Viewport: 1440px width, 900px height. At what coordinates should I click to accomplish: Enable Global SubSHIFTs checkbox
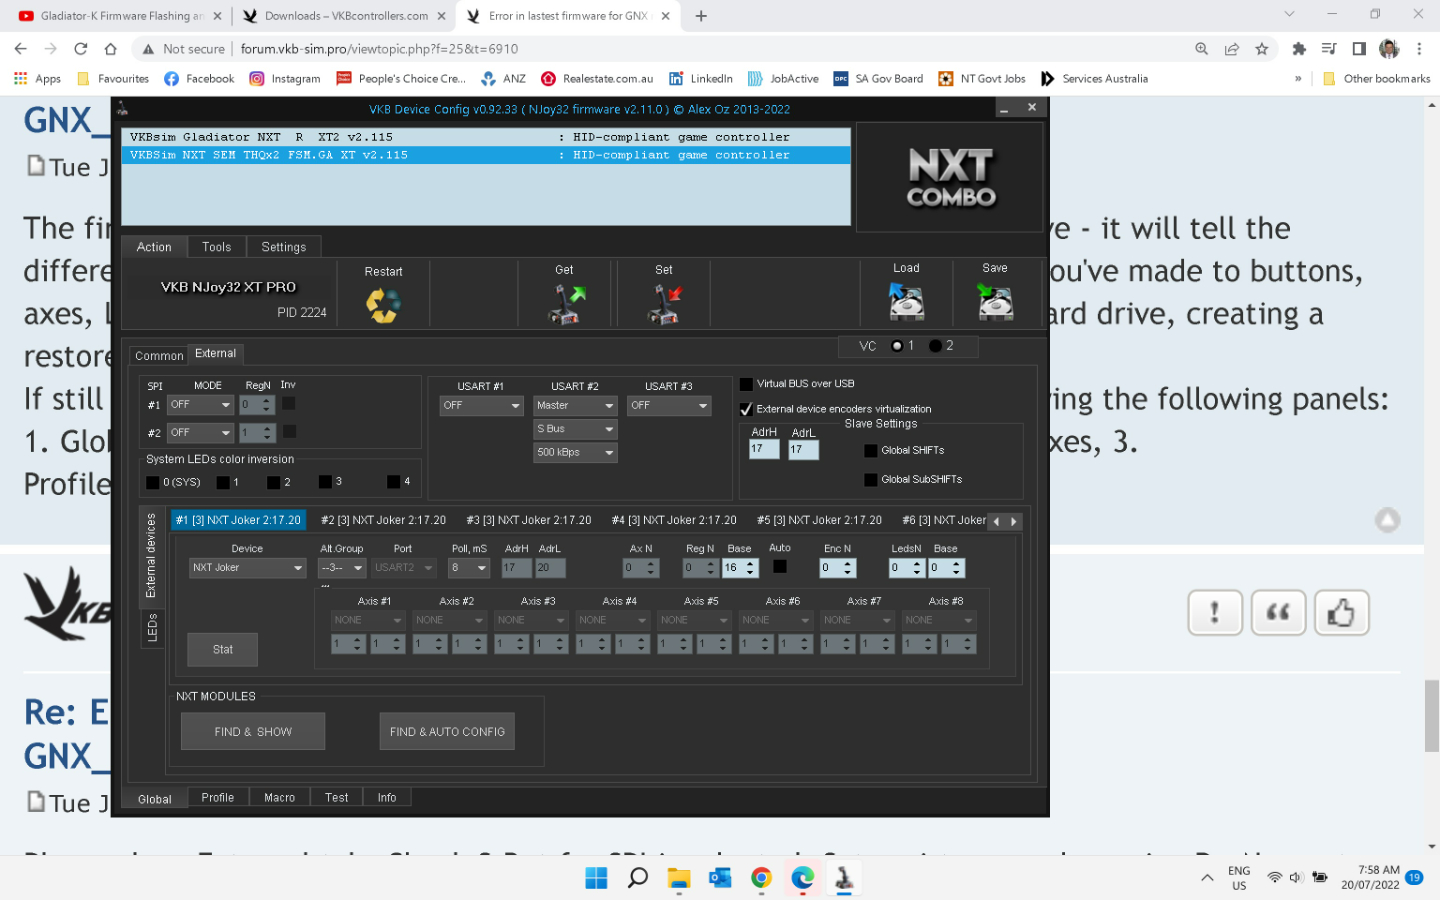coord(871,480)
